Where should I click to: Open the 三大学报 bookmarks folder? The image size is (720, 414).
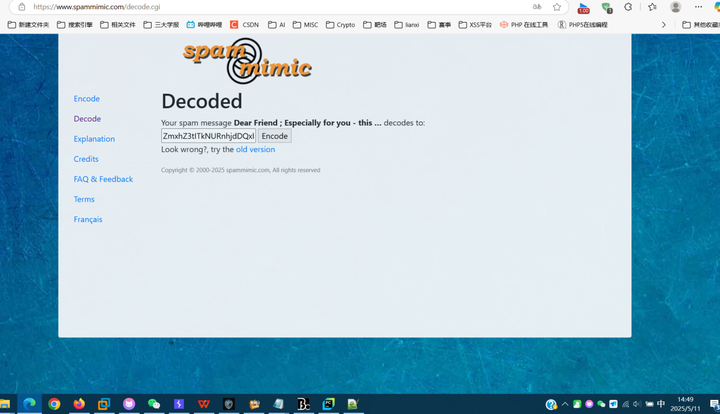pos(161,25)
